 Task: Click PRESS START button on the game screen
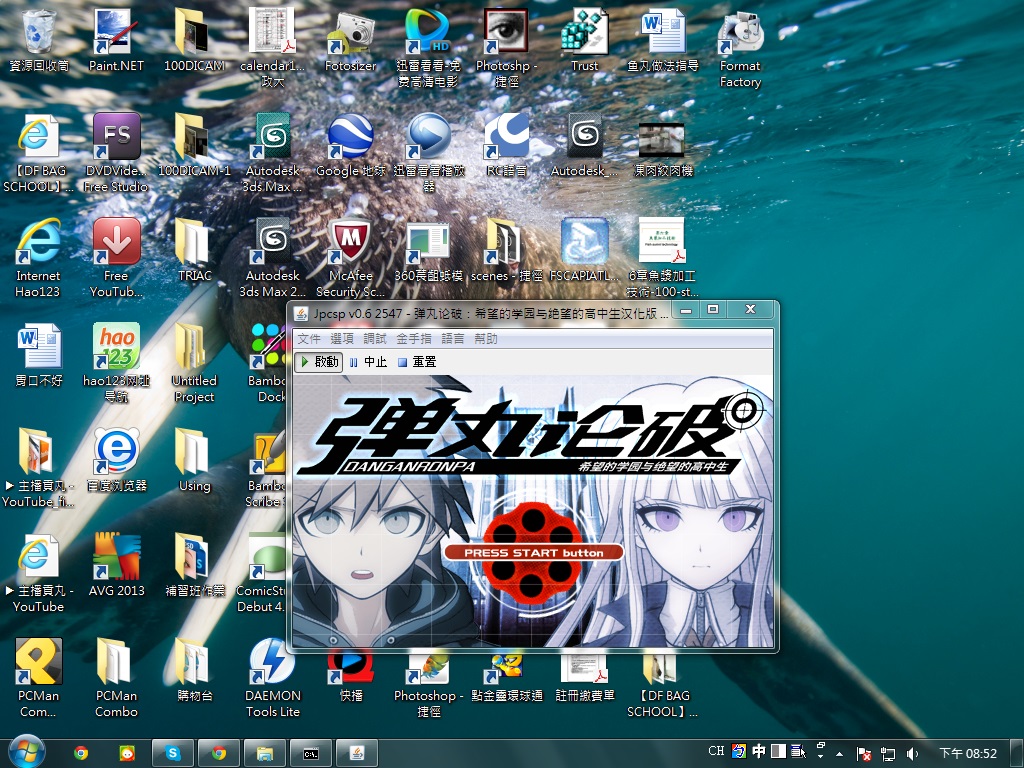pos(534,552)
